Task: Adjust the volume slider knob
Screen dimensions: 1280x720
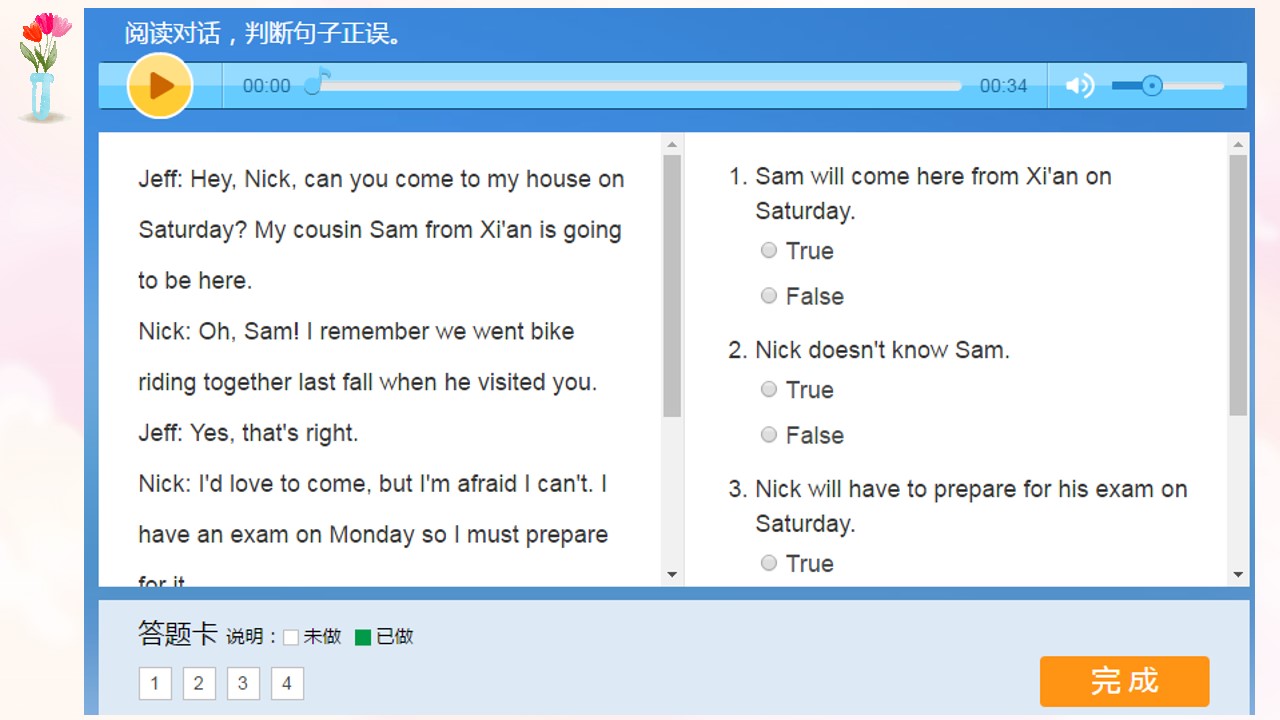Action: click(1152, 86)
